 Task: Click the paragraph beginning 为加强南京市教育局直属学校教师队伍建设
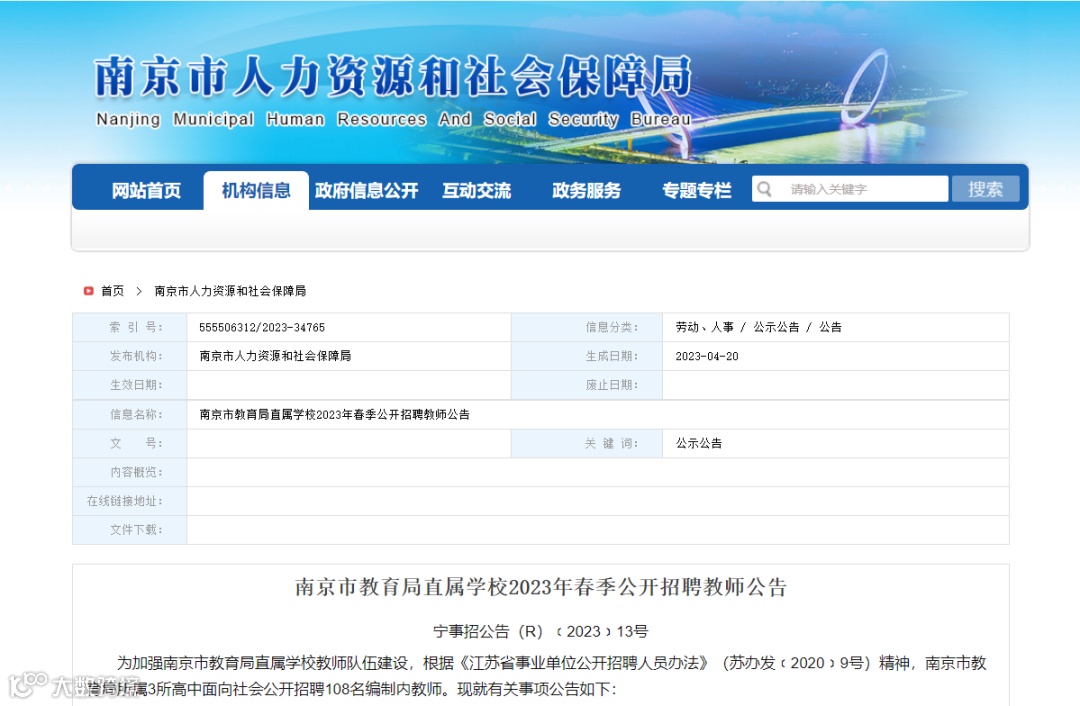pyautogui.click(x=537, y=676)
